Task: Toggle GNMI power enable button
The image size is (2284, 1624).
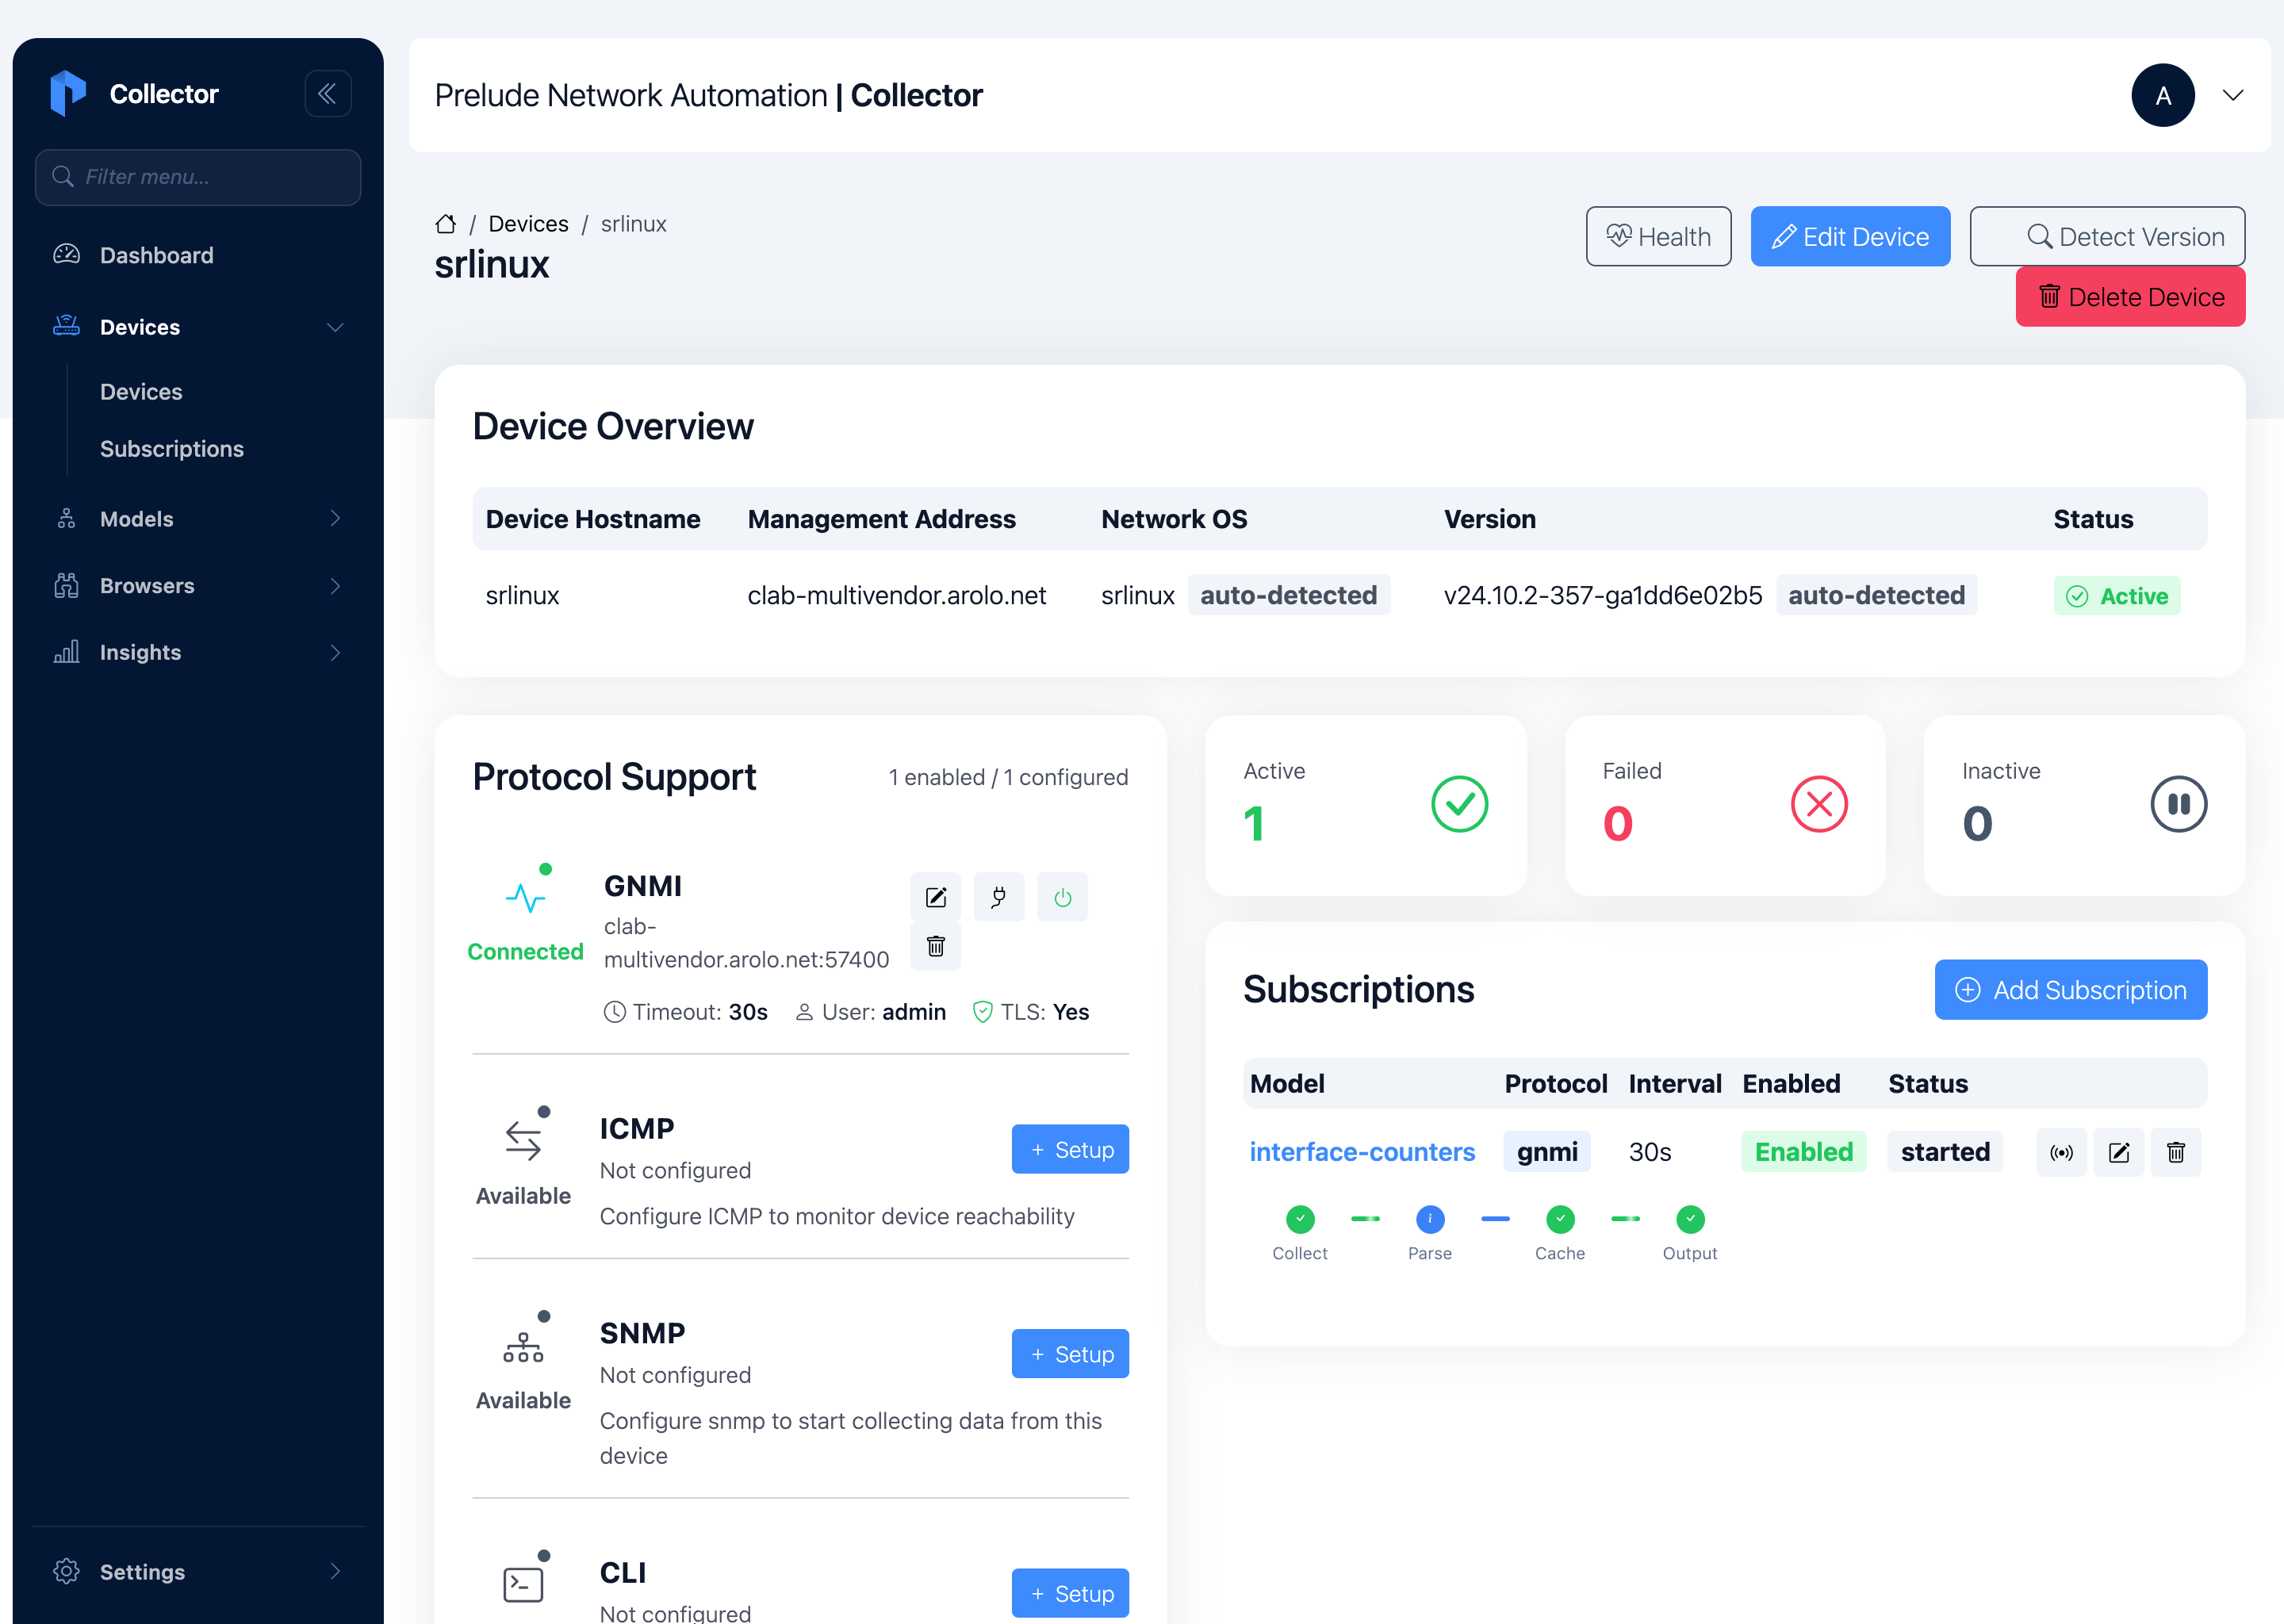Action: tap(1062, 897)
